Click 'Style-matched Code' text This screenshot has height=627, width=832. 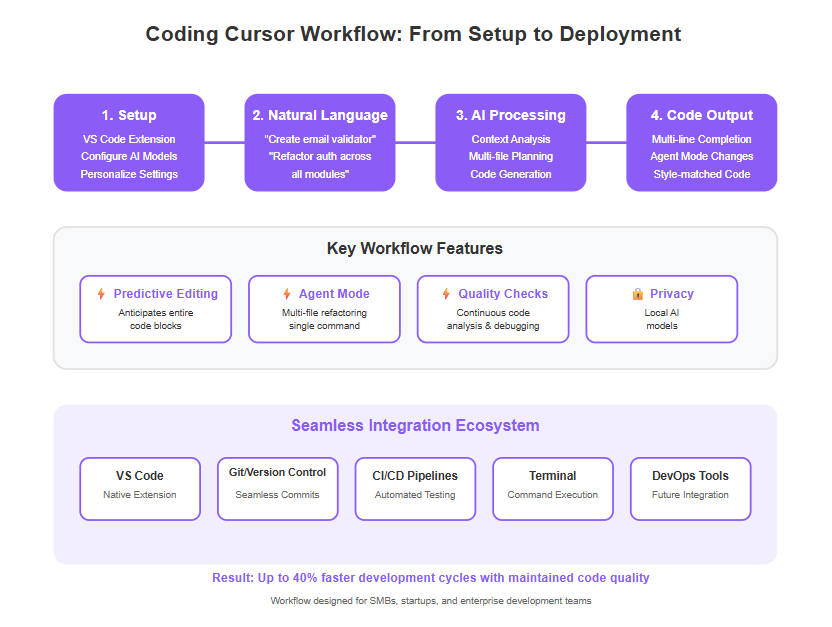(701, 174)
